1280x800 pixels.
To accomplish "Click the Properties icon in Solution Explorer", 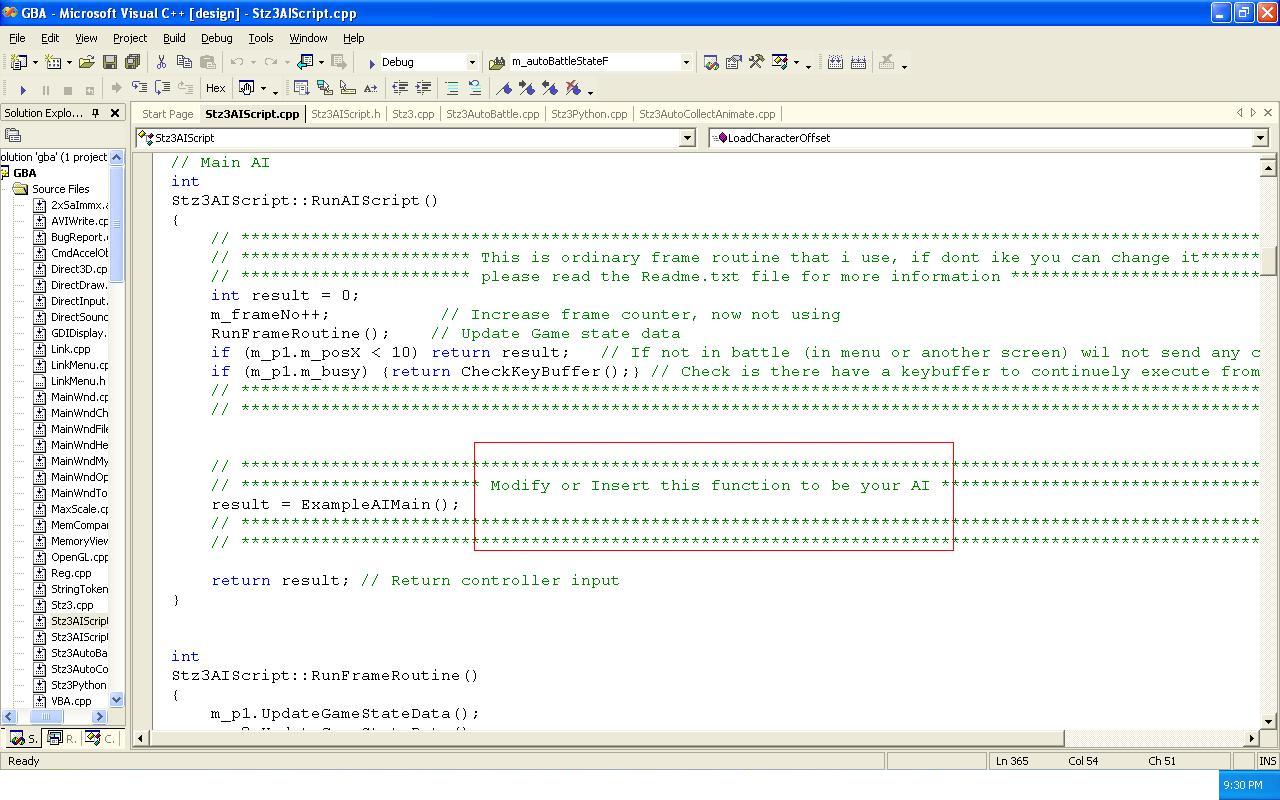I will click(13, 135).
